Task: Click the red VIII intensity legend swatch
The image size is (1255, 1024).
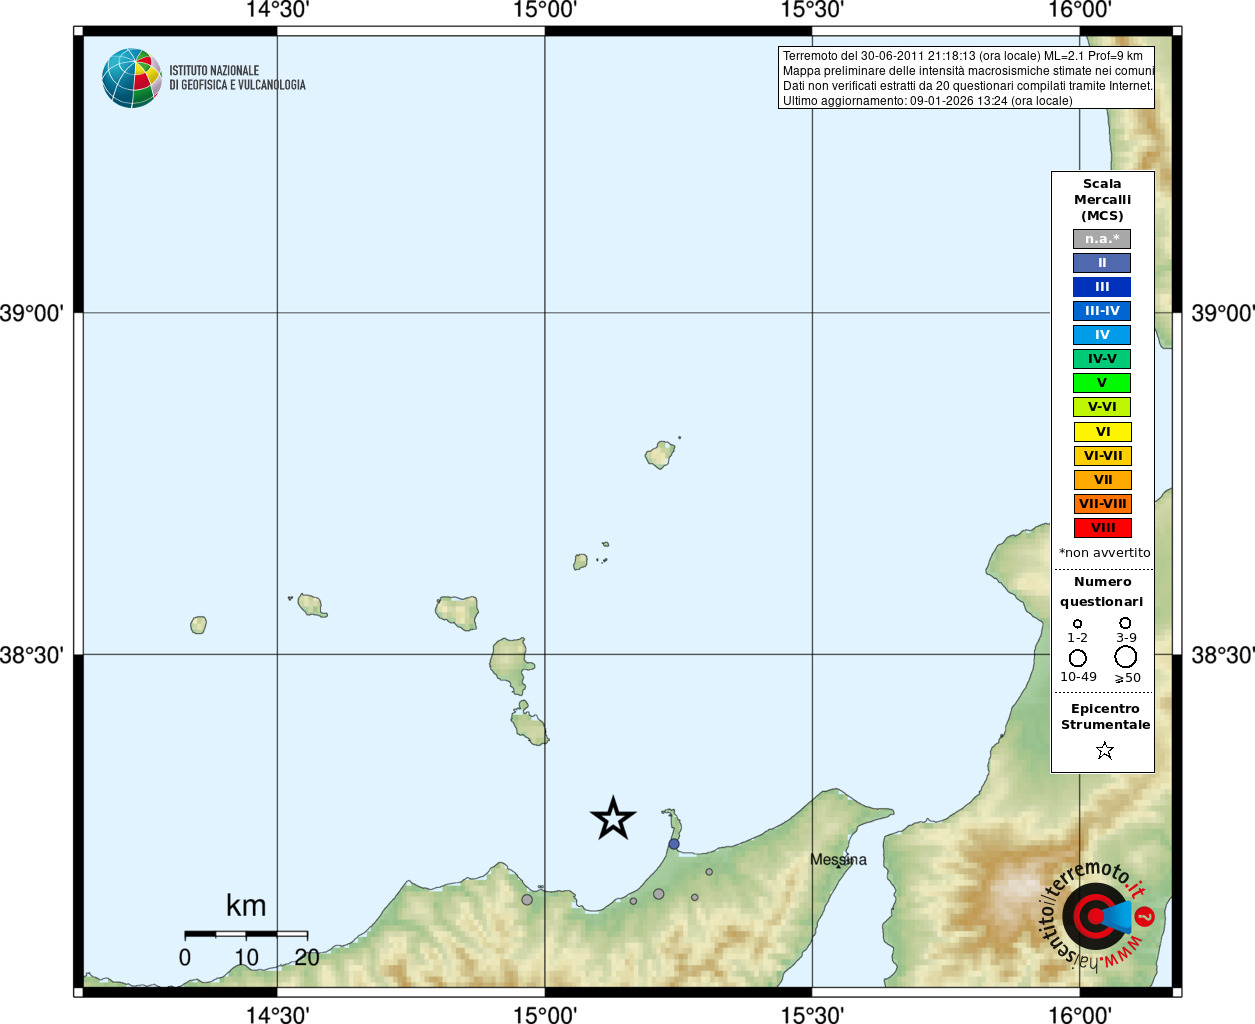Action: click(x=1103, y=528)
